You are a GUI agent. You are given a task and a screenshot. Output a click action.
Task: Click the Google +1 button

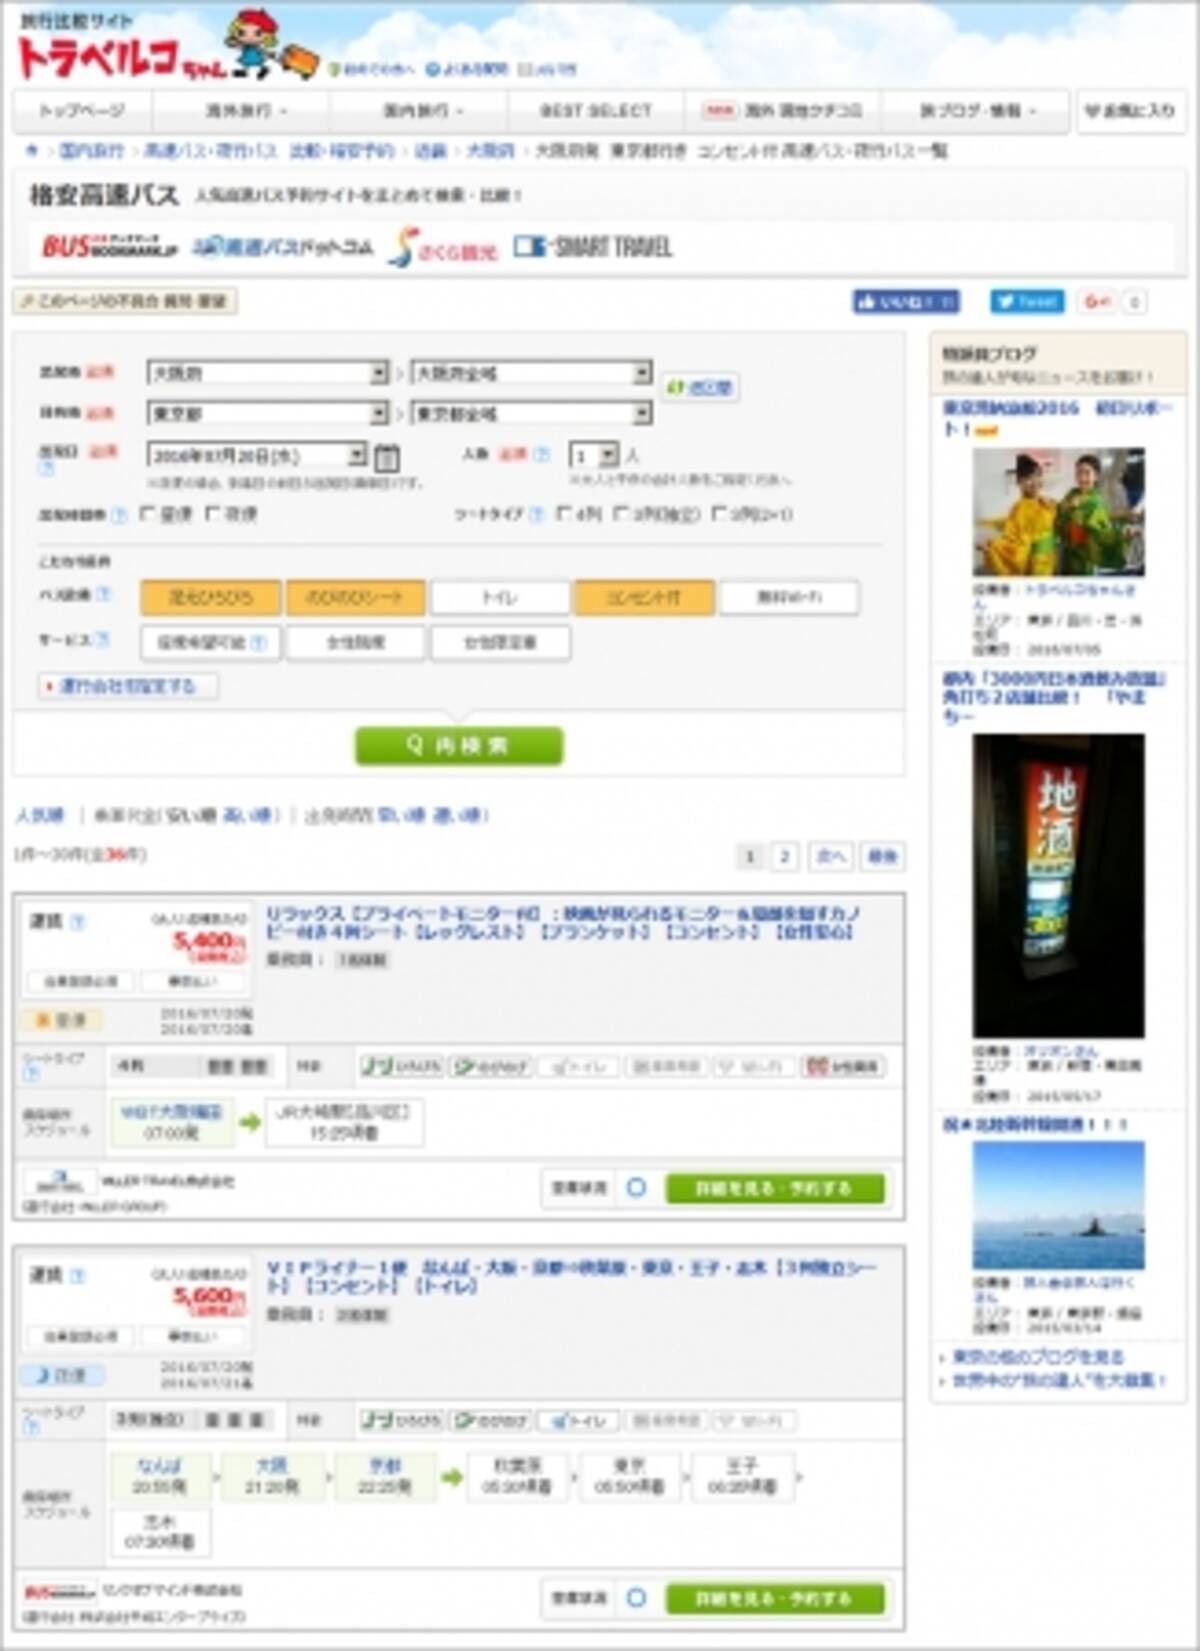pos(1097,301)
